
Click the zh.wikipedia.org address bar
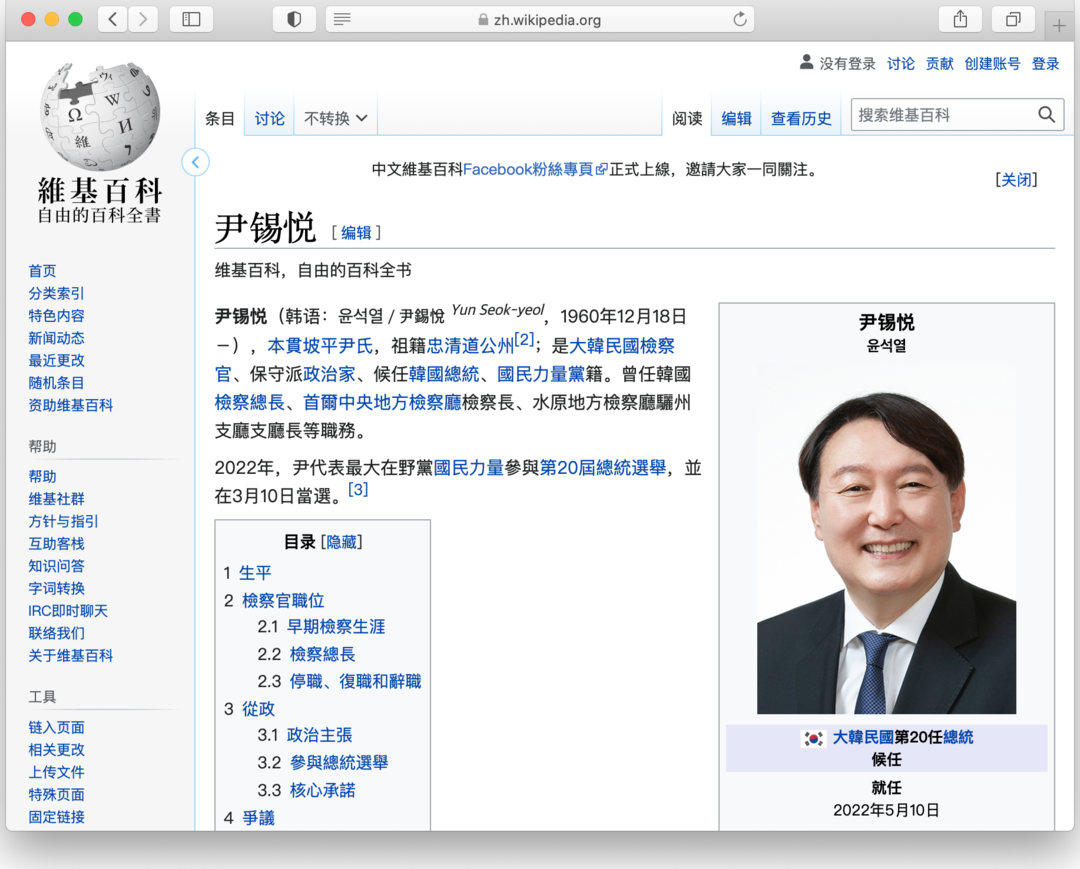[x=539, y=19]
